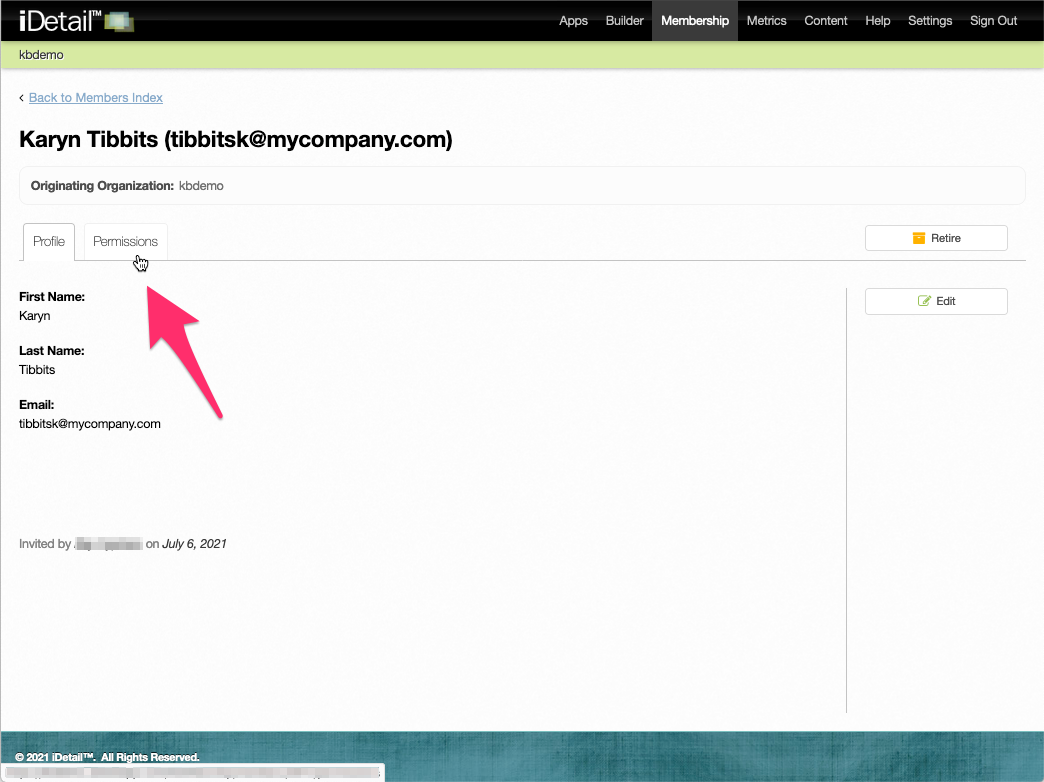This screenshot has height=782, width=1044.
Task: Click the back chevron before Members Index
Action: [x=21, y=98]
